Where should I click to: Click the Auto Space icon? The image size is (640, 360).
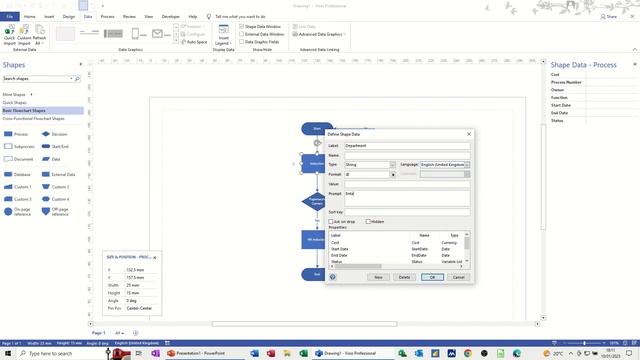coord(183,42)
